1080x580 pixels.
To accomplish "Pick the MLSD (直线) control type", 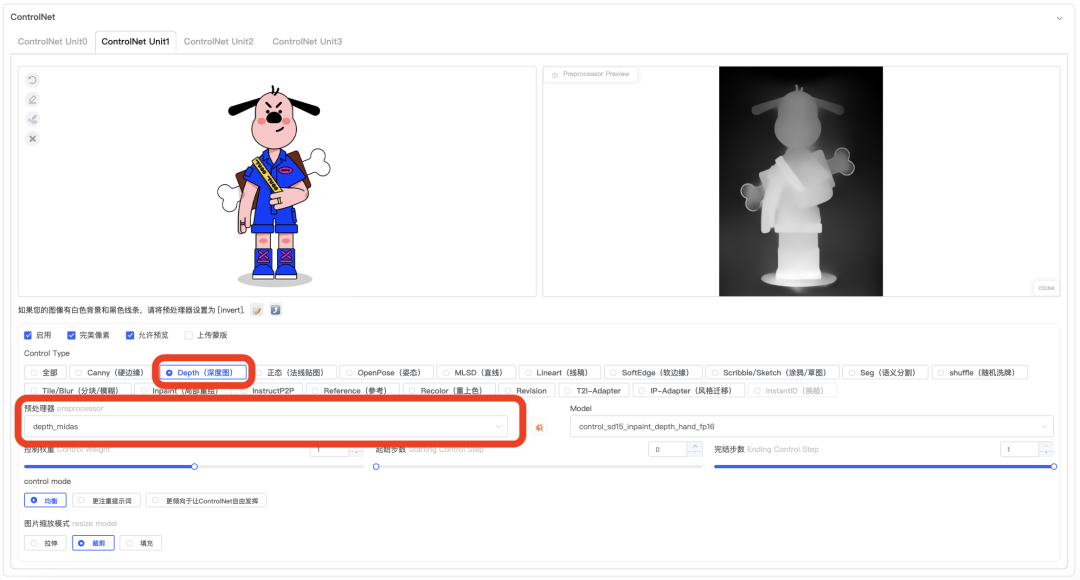I will [476, 373].
